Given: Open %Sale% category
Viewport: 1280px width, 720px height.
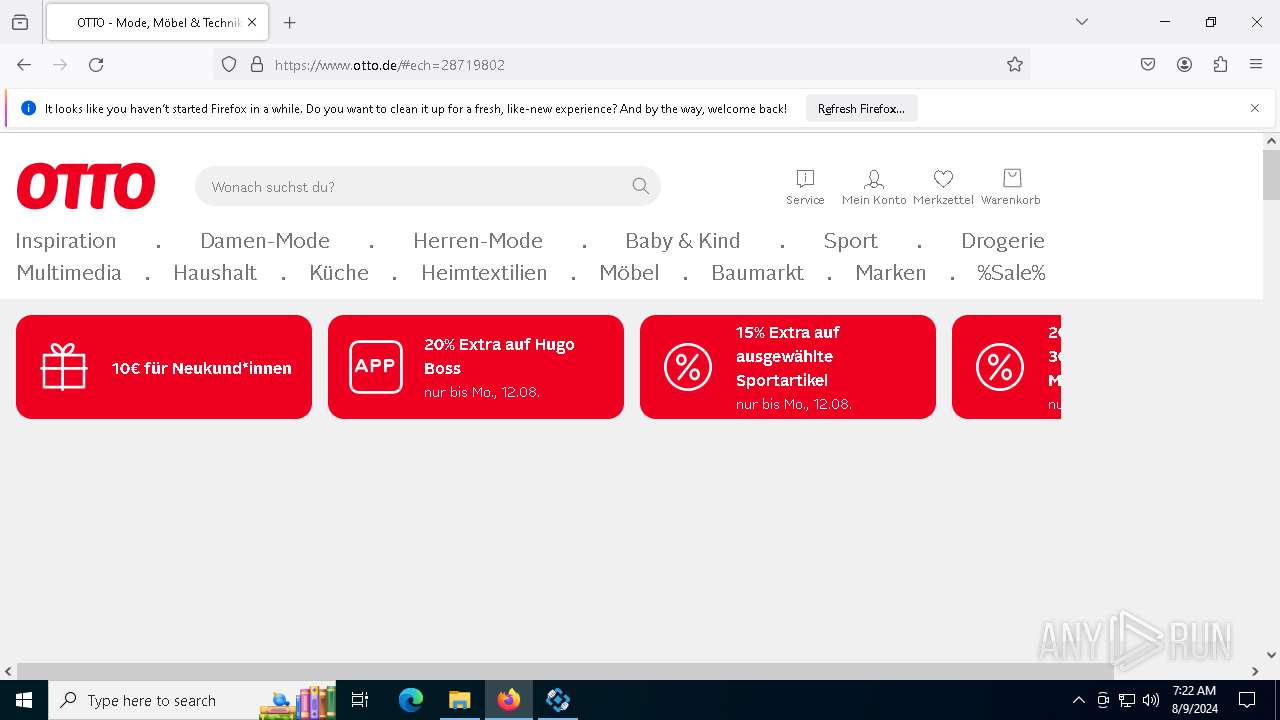Looking at the screenshot, I should (1011, 273).
